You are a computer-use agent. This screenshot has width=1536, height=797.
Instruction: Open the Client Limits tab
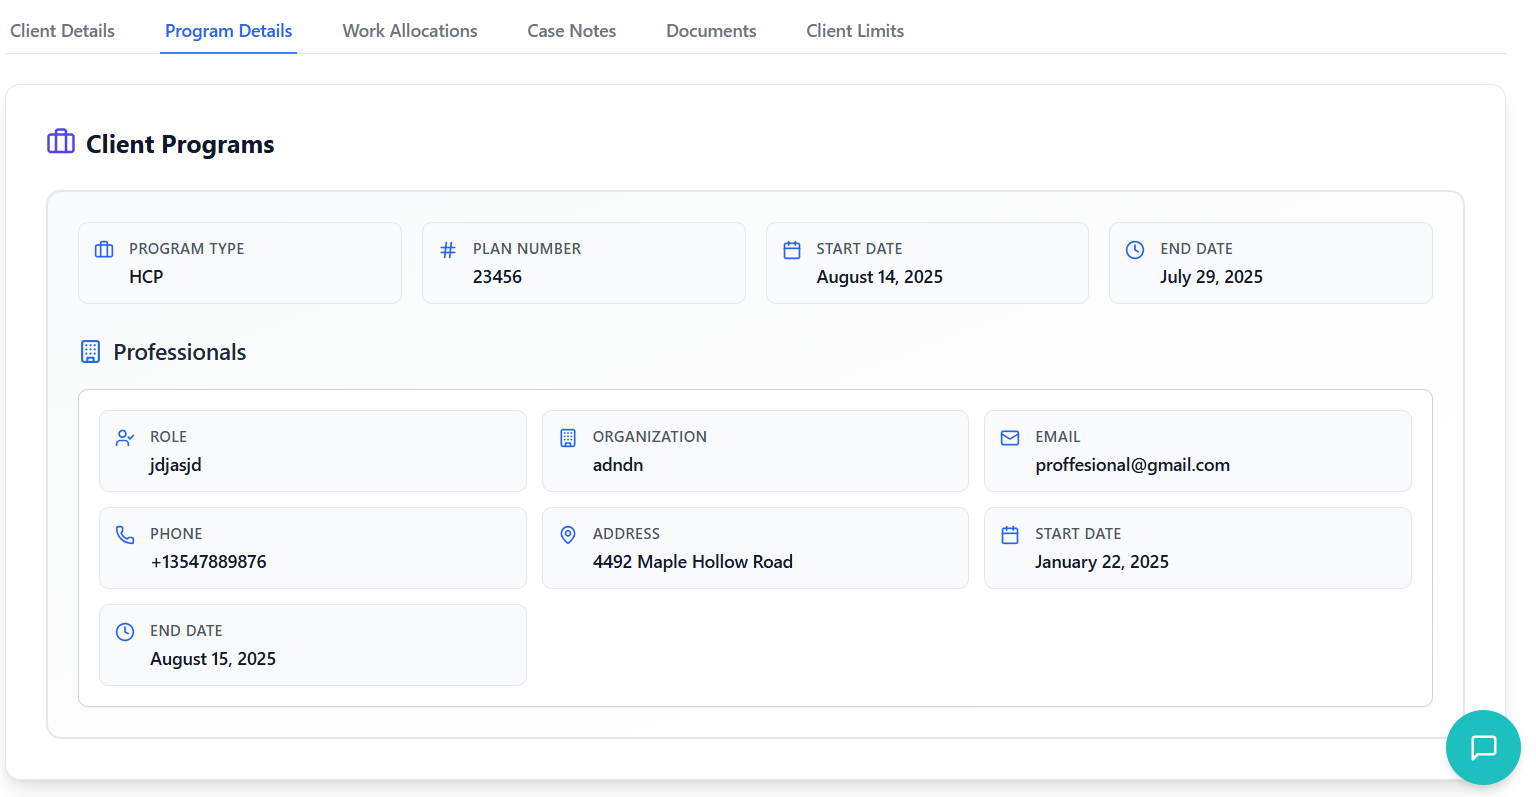(855, 31)
